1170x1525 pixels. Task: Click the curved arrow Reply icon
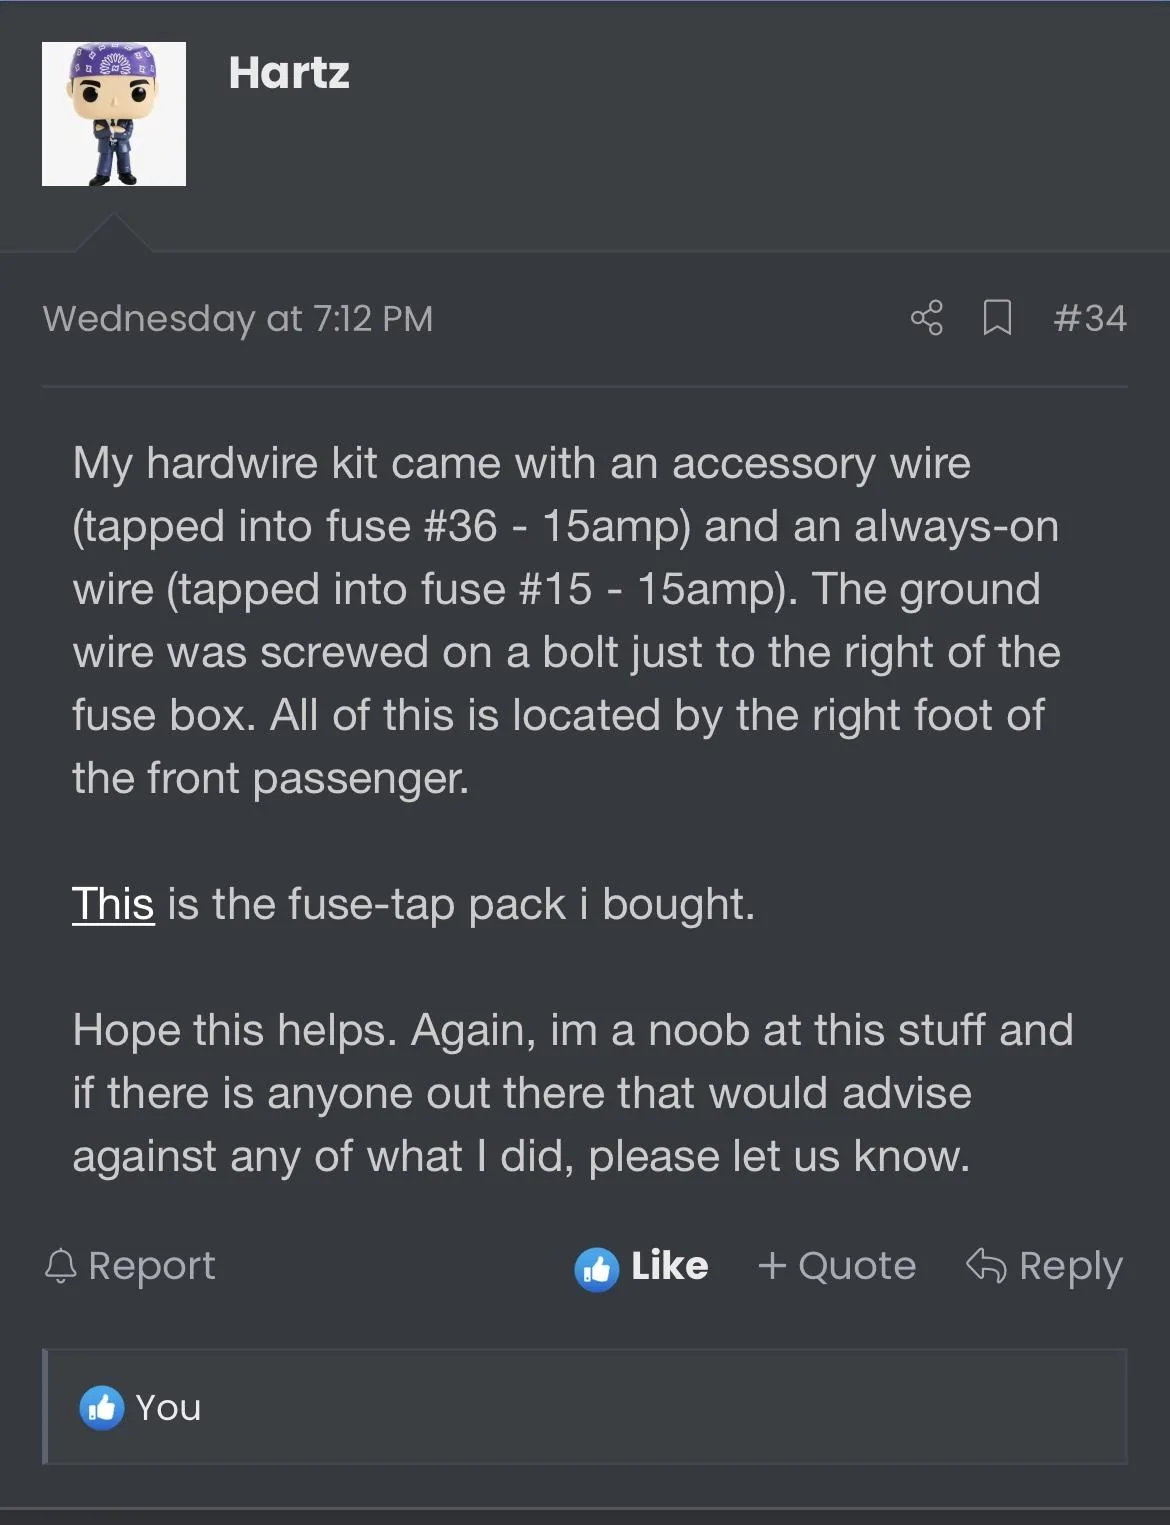pyautogui.click(x=986, y=1266)
